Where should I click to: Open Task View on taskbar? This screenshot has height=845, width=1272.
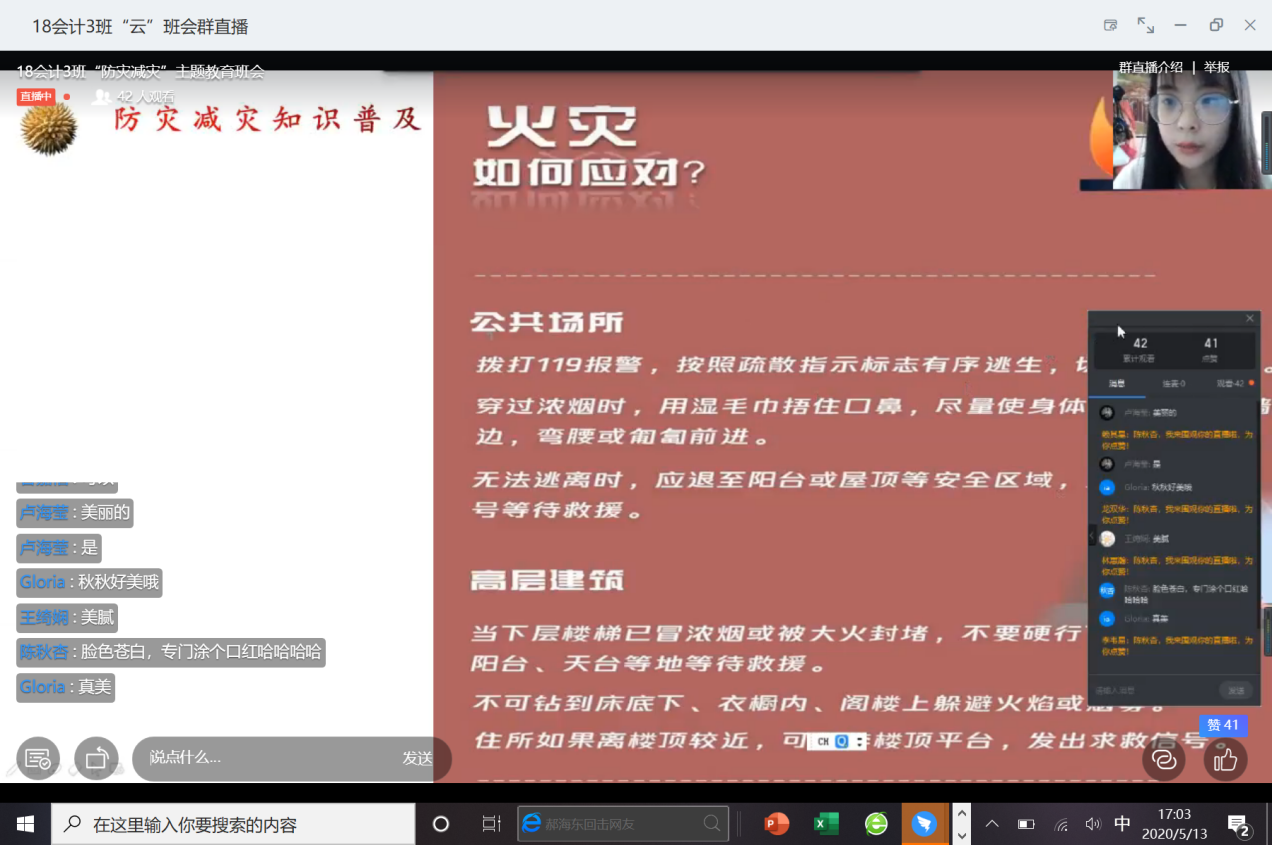coord(491,824)
